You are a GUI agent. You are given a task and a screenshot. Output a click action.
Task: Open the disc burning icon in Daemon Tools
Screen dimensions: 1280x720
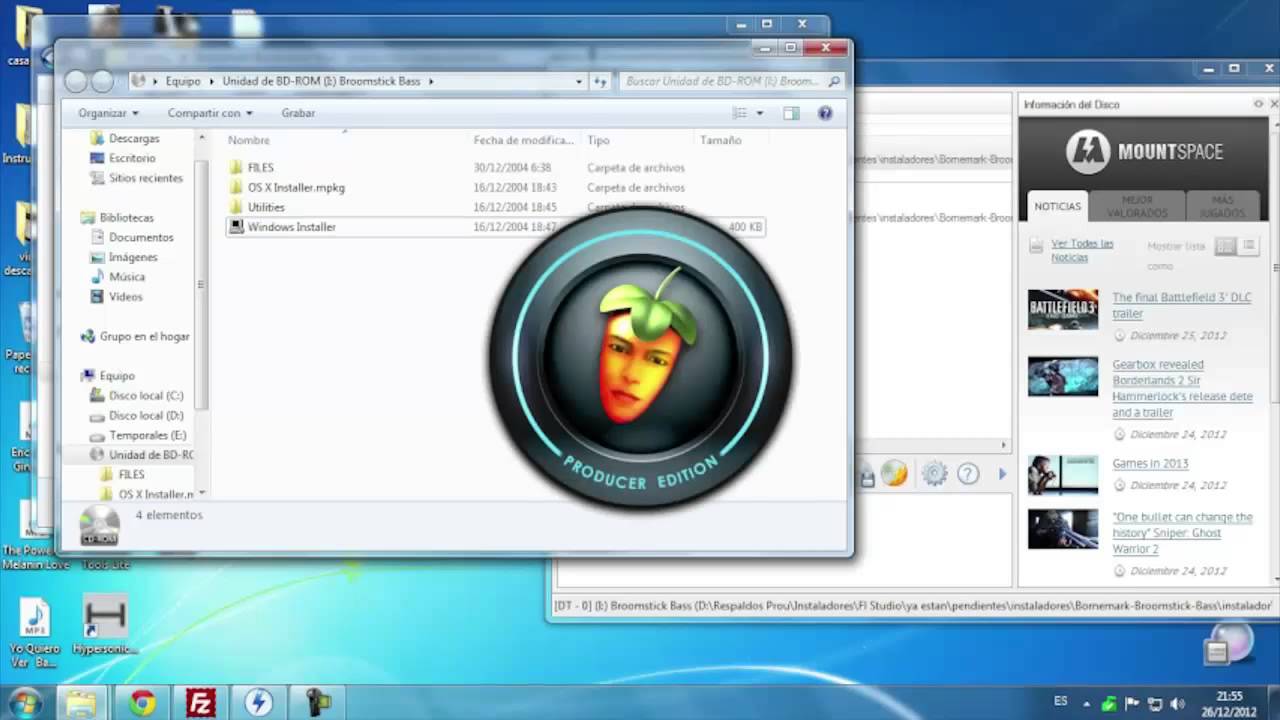[893, 474]
